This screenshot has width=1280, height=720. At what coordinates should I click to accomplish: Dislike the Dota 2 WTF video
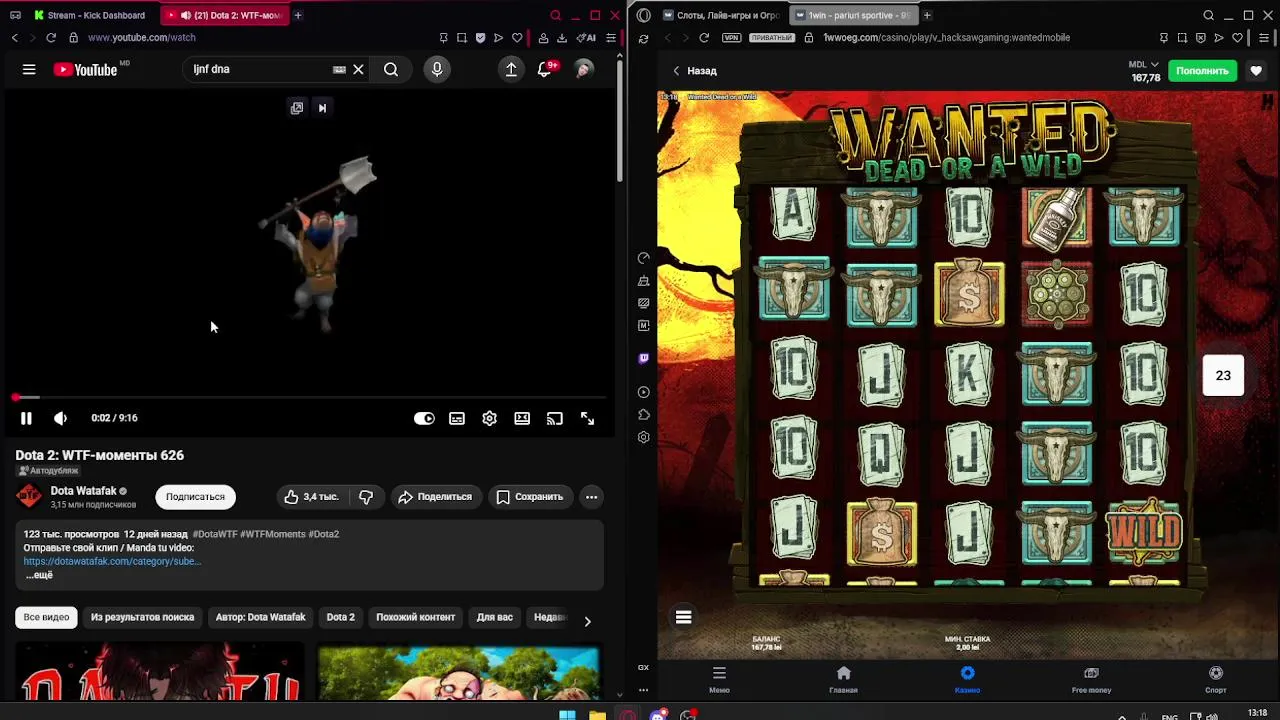pos(366,497)
